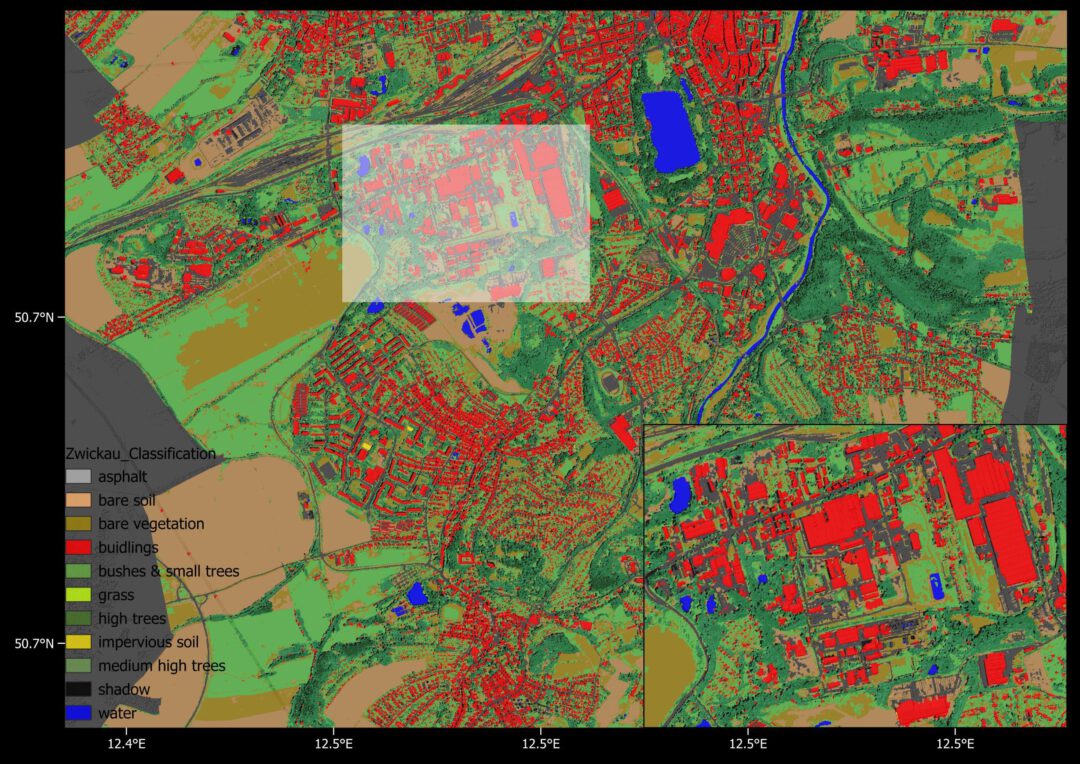Screen dimensions: 1080x764
Task: Click the shadow legend symbol
Action: [x=77, y=689]
